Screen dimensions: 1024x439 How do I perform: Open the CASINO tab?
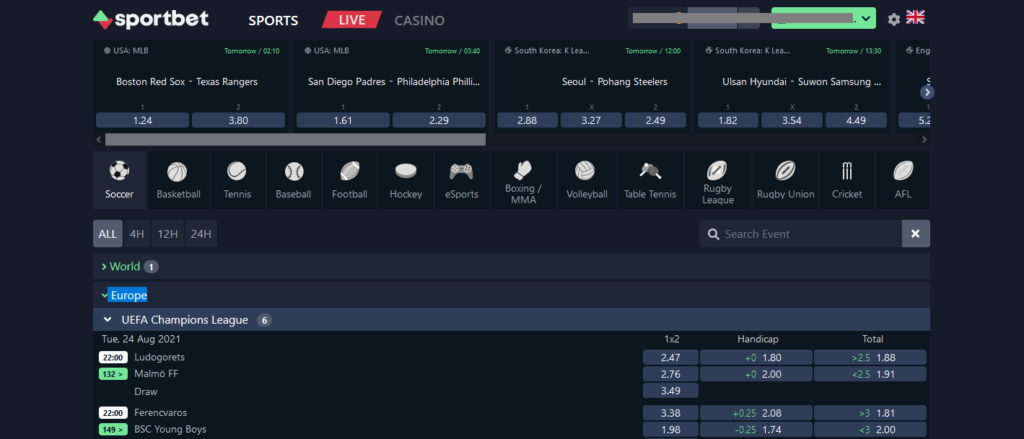[x=419, y=20]
